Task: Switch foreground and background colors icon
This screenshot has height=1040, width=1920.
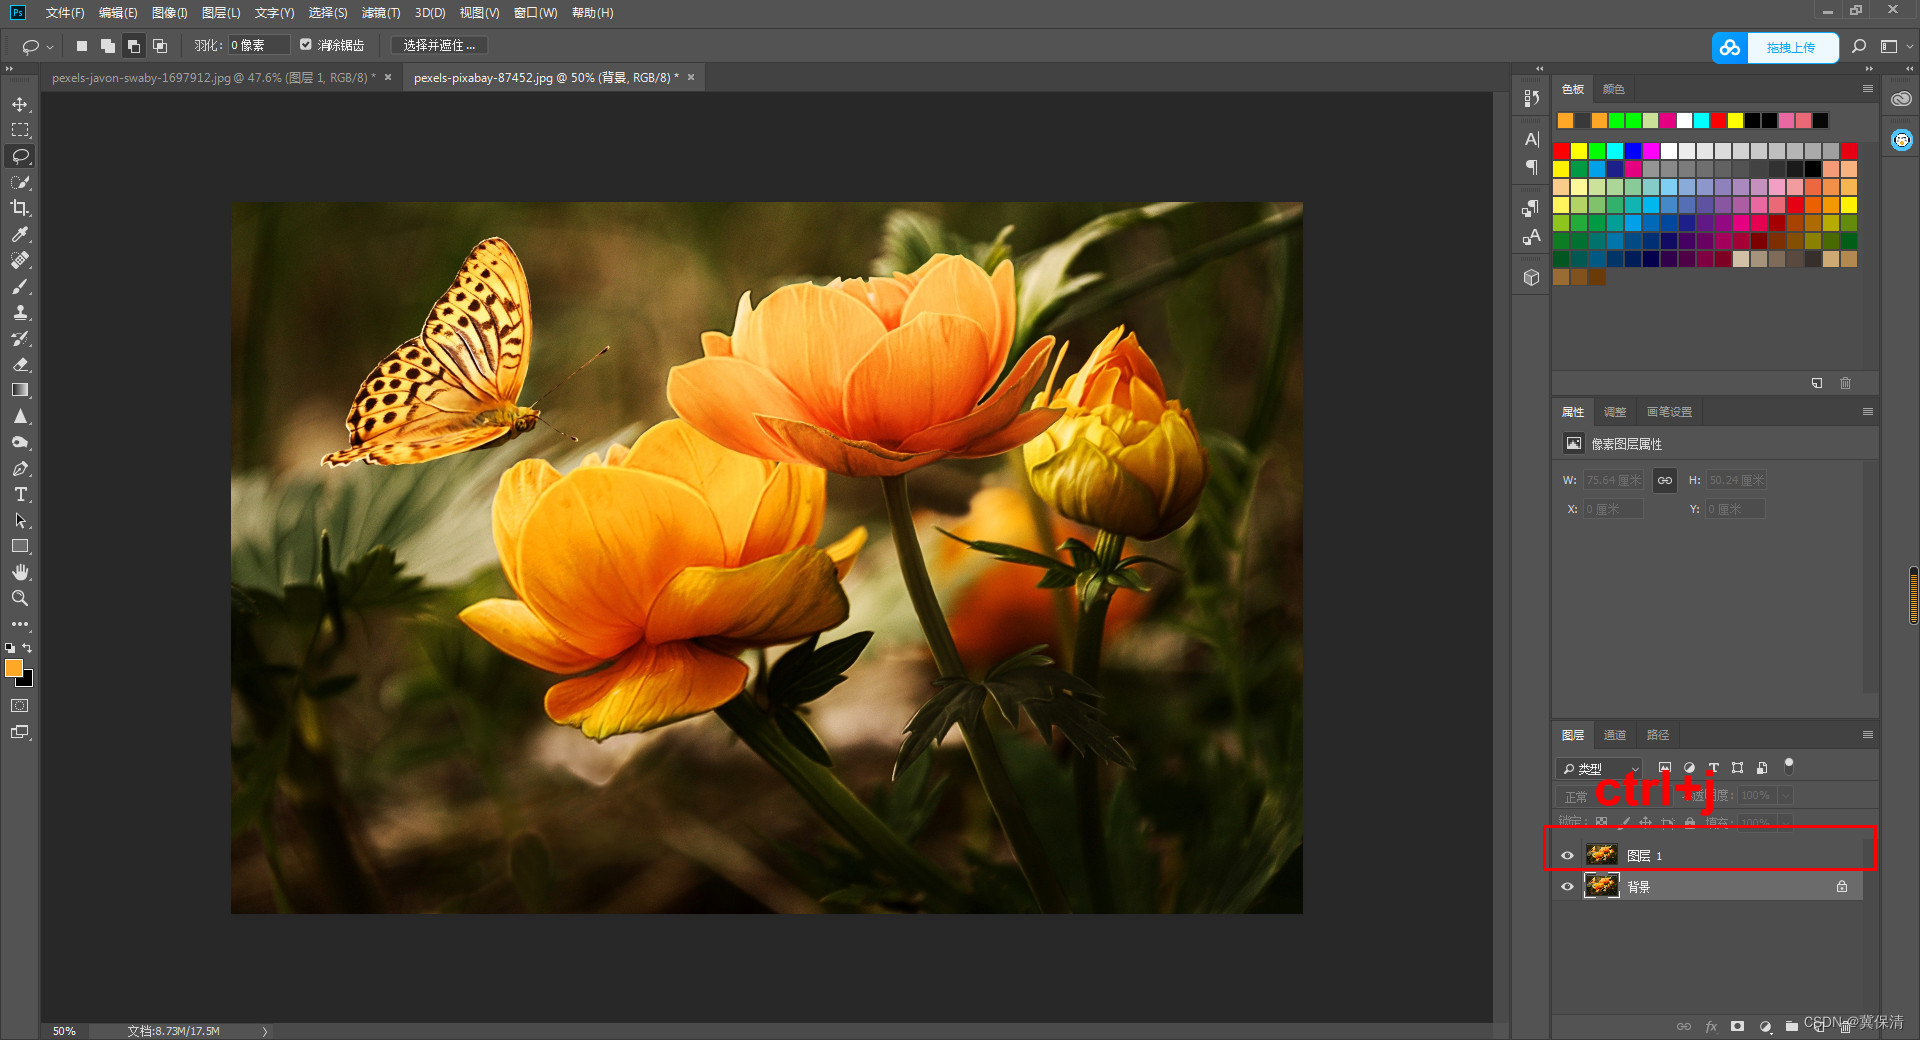Action: pos(28,648)
